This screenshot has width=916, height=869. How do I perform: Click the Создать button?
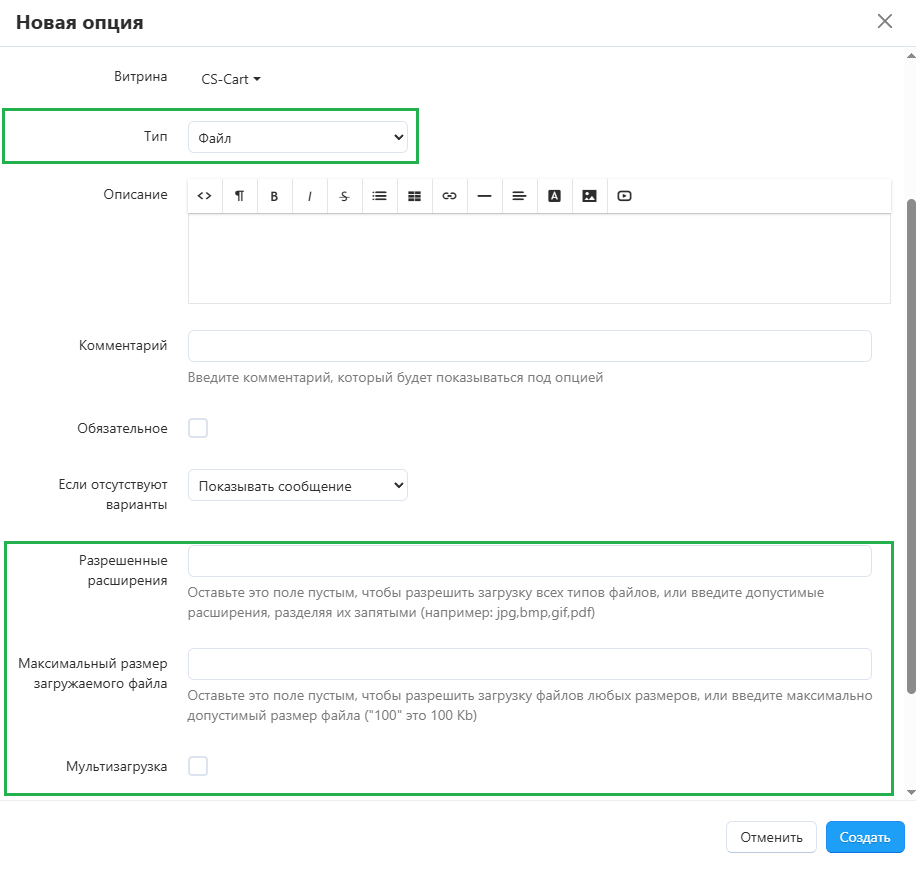click(x=865, y=837)
